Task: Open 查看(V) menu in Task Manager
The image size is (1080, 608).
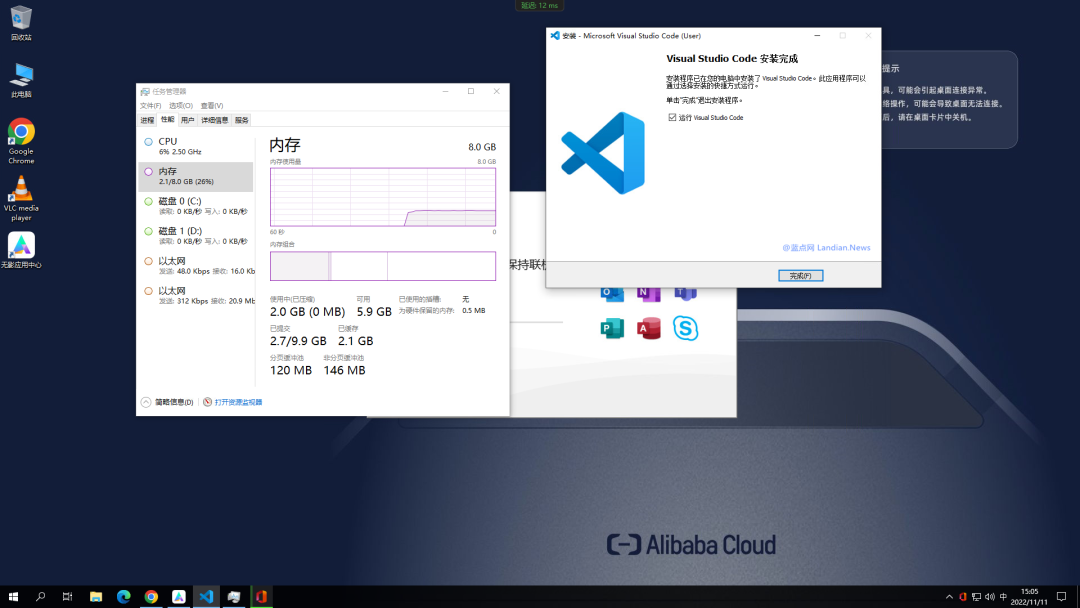Action: tap(211, 105)
